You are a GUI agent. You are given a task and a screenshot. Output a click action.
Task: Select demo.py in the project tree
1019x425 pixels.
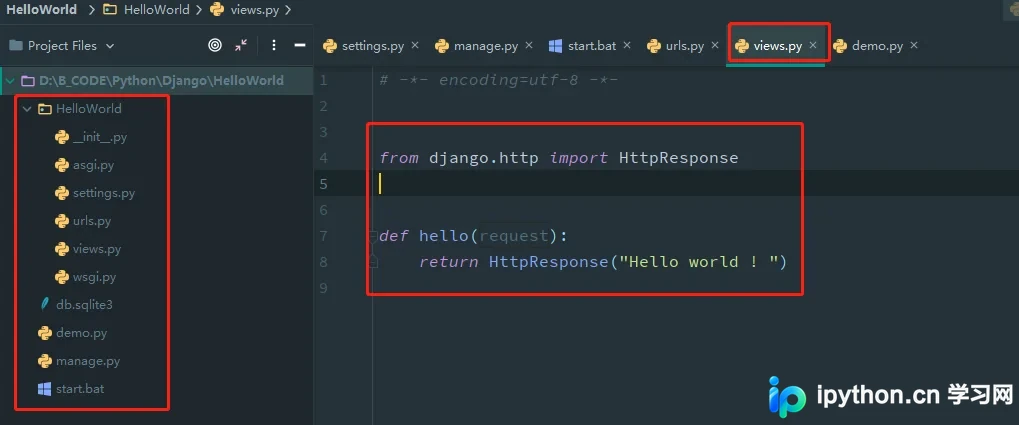[x=81, y=333]
